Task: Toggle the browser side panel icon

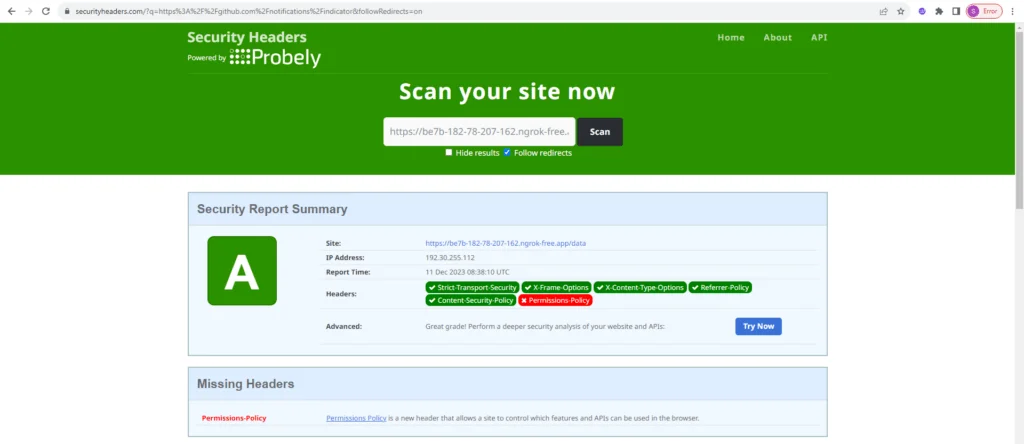Action: pyautogui.click(x=955, y=11)
